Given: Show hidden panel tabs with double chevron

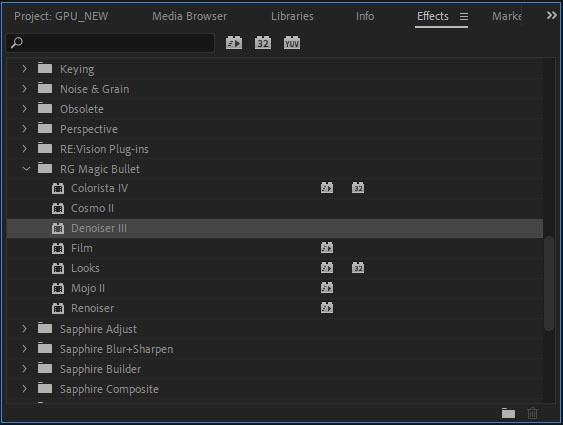Looking at the screenshot, I should coord(552,15).
